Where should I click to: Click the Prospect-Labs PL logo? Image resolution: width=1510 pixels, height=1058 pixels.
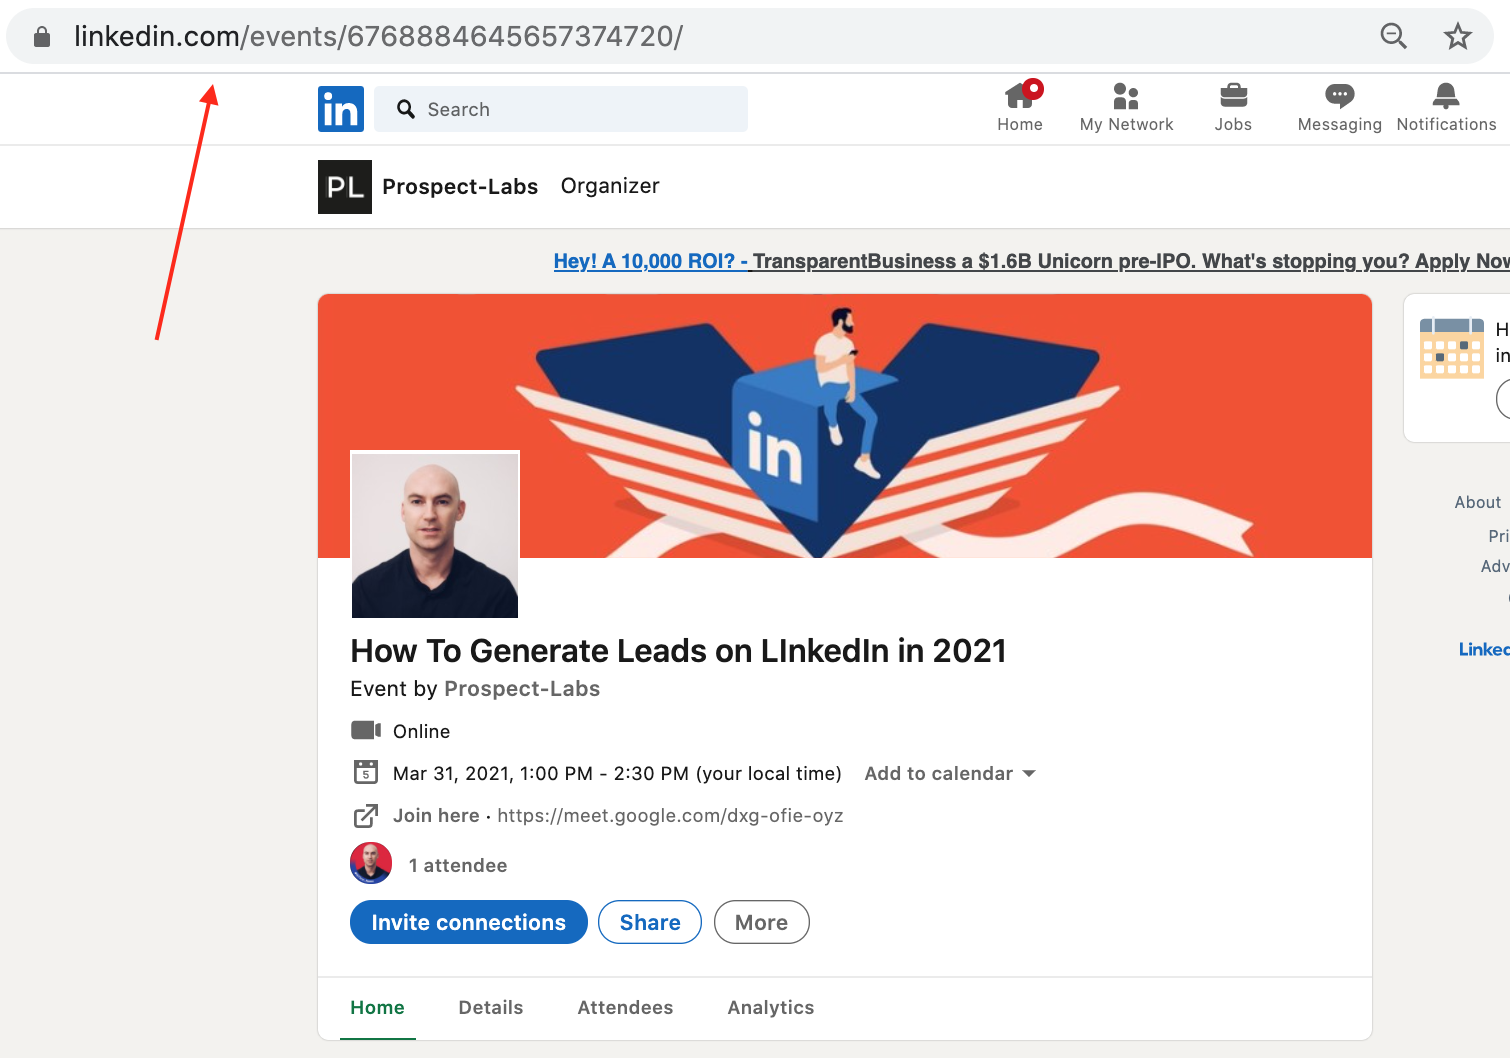click(345, 187)
